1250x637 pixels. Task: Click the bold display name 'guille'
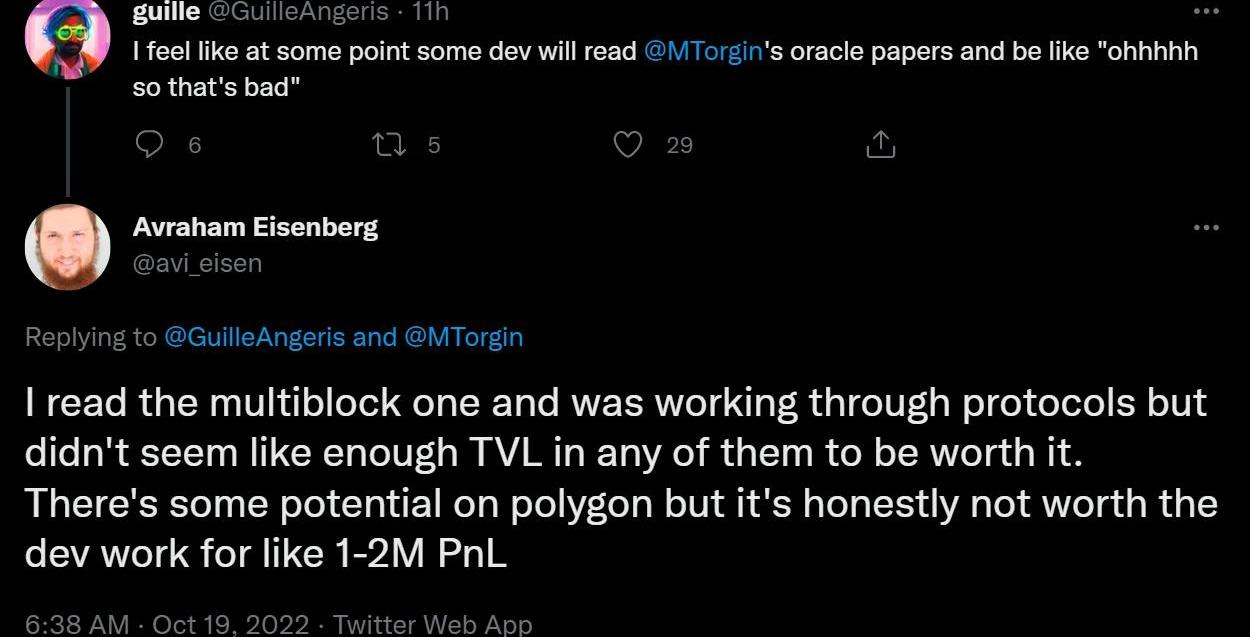(x=165, y=11)
